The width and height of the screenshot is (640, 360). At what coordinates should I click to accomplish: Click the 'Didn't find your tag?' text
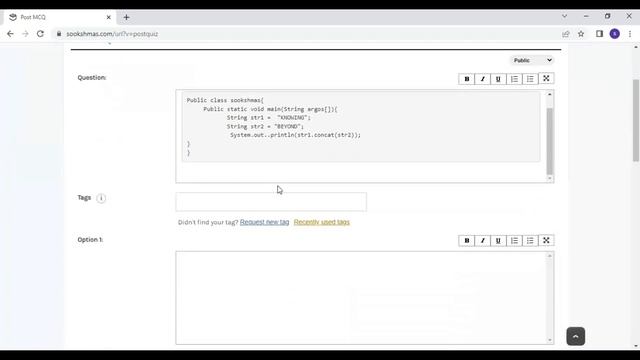coord(208,222)
